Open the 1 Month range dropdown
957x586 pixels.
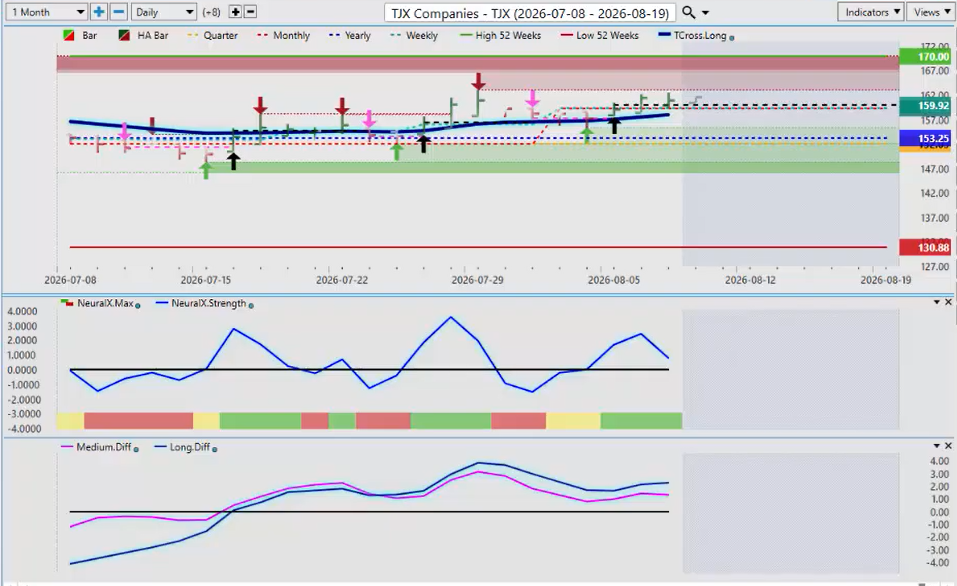(x=46, y=12)
